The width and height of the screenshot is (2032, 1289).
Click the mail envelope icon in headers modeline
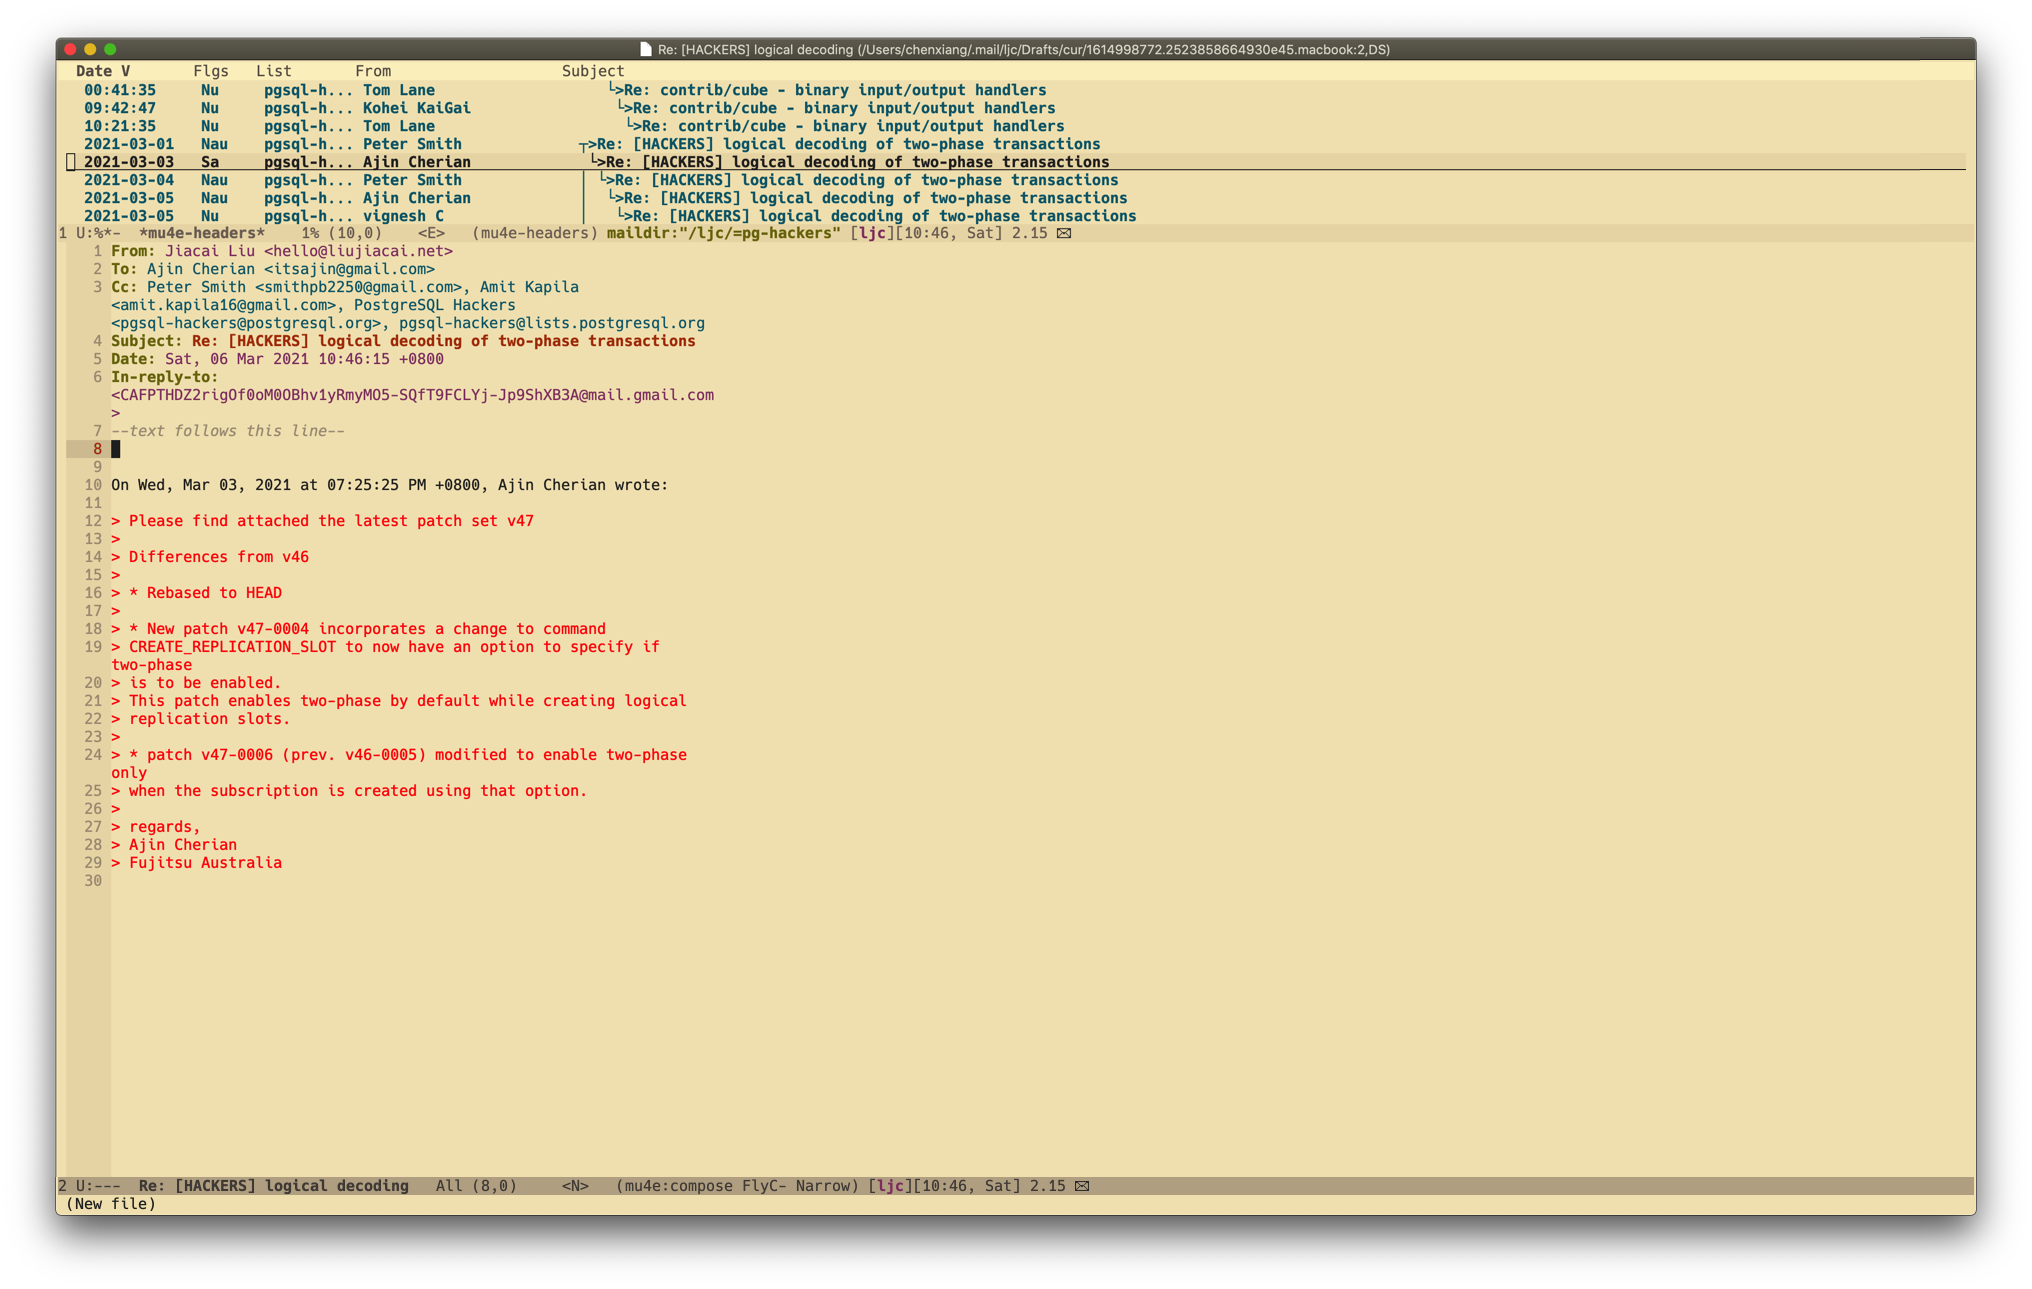[x=1064, y=233]
